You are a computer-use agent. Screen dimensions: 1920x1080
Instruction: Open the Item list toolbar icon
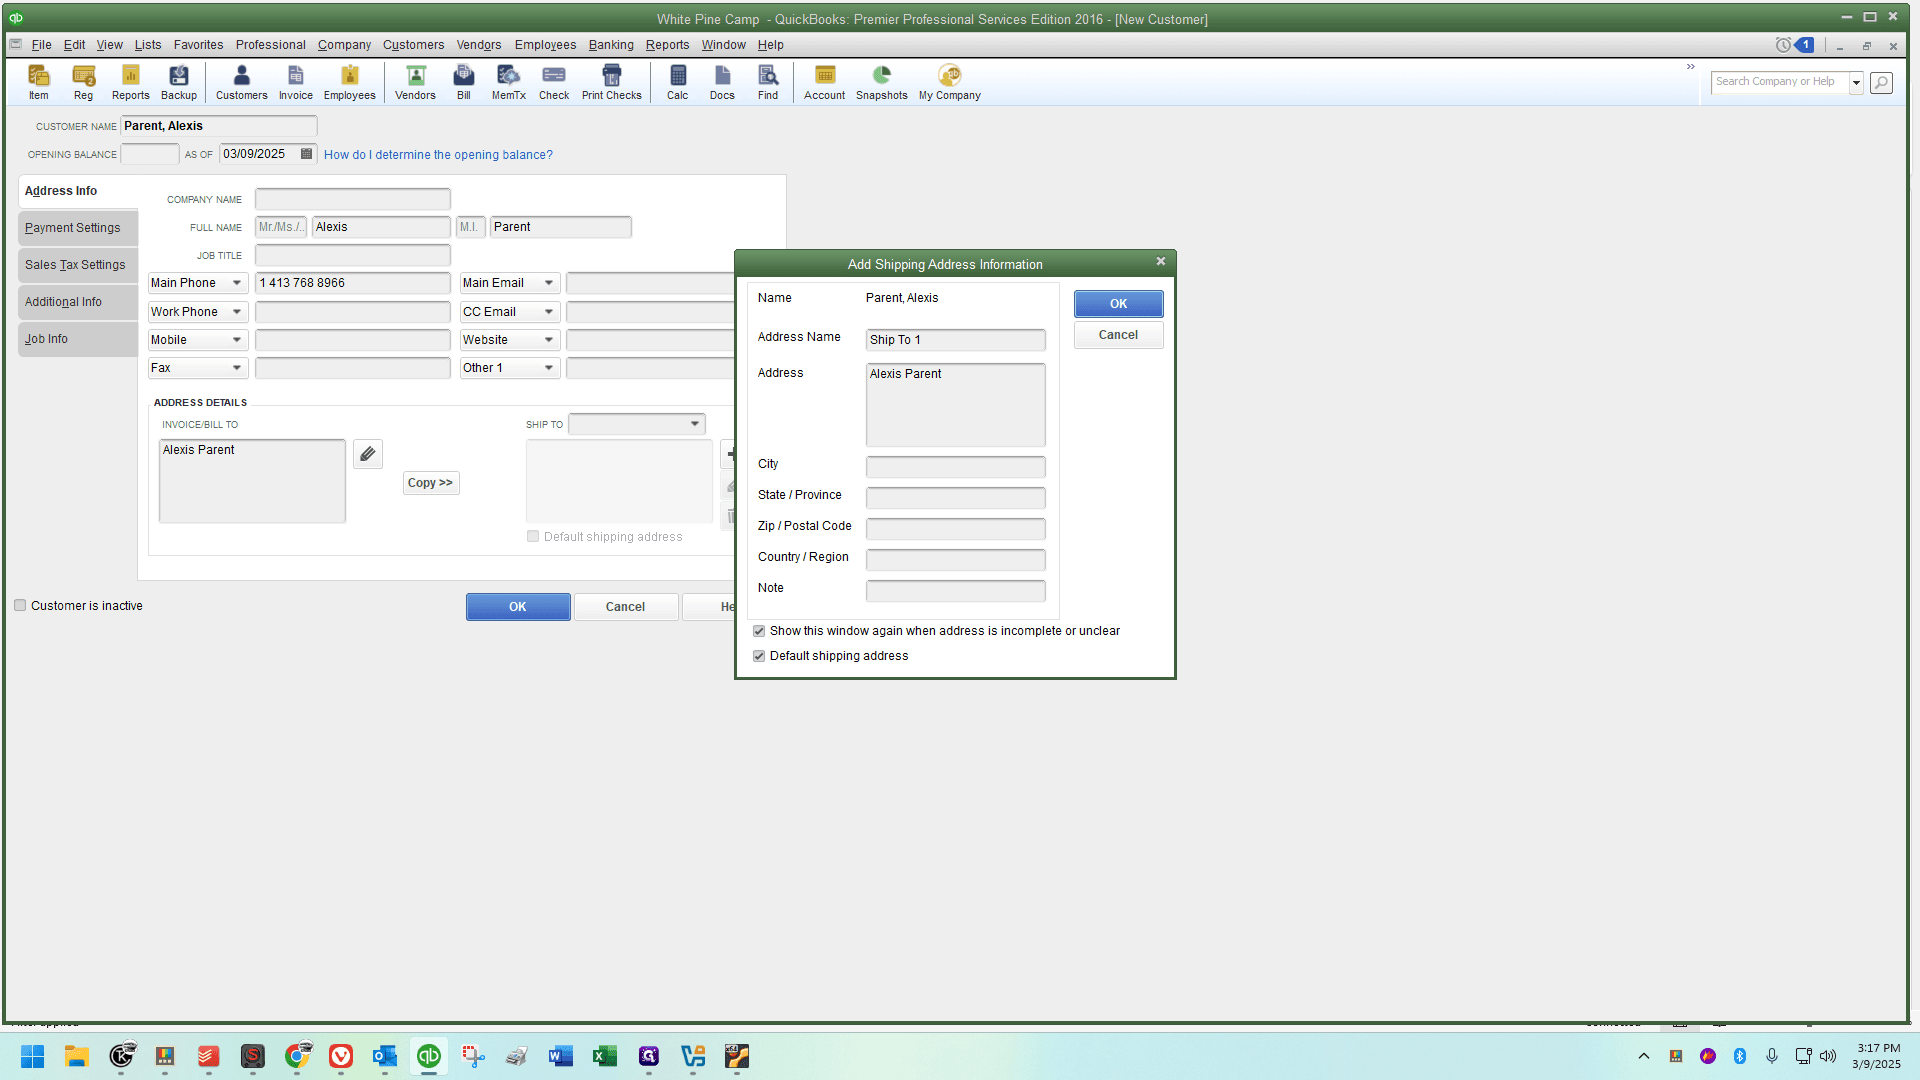pos(38,82)
